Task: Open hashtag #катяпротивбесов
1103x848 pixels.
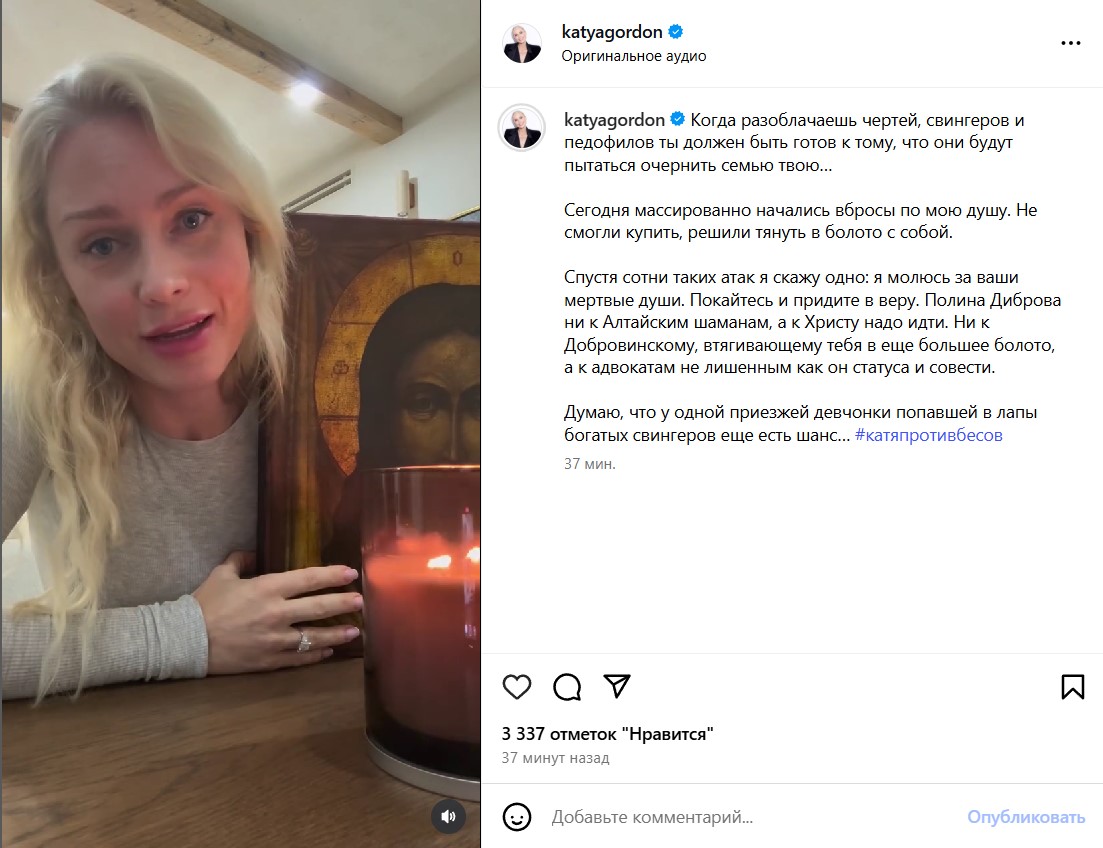Action: tap(930, 434)
